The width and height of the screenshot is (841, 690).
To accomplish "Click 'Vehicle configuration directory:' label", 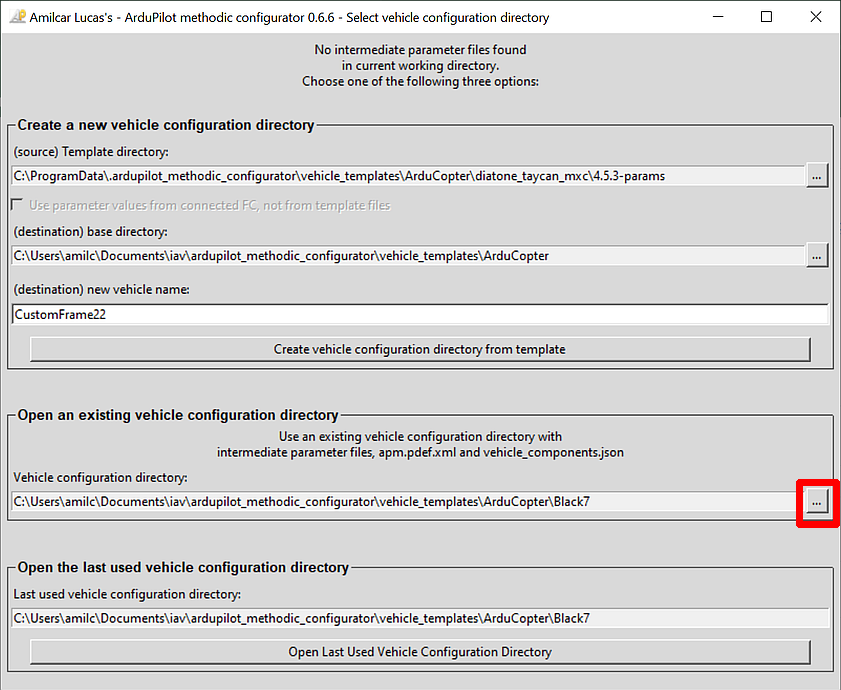I will 100,478.
